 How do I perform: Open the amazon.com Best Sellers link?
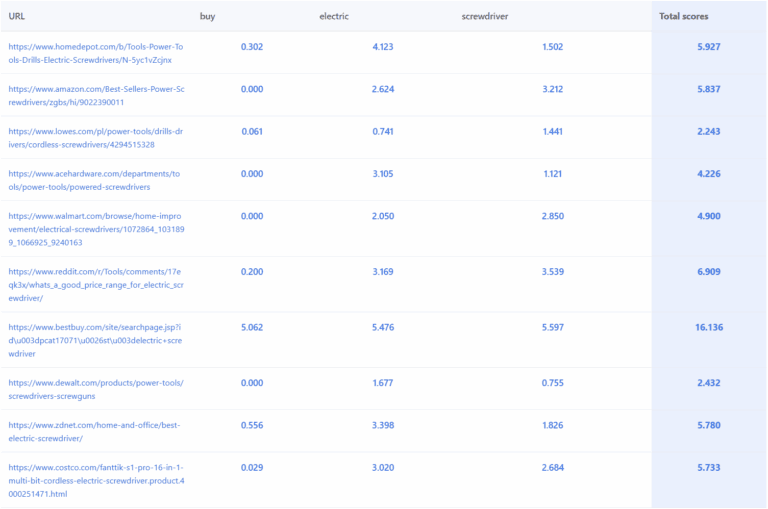click(x=96, y=96)
